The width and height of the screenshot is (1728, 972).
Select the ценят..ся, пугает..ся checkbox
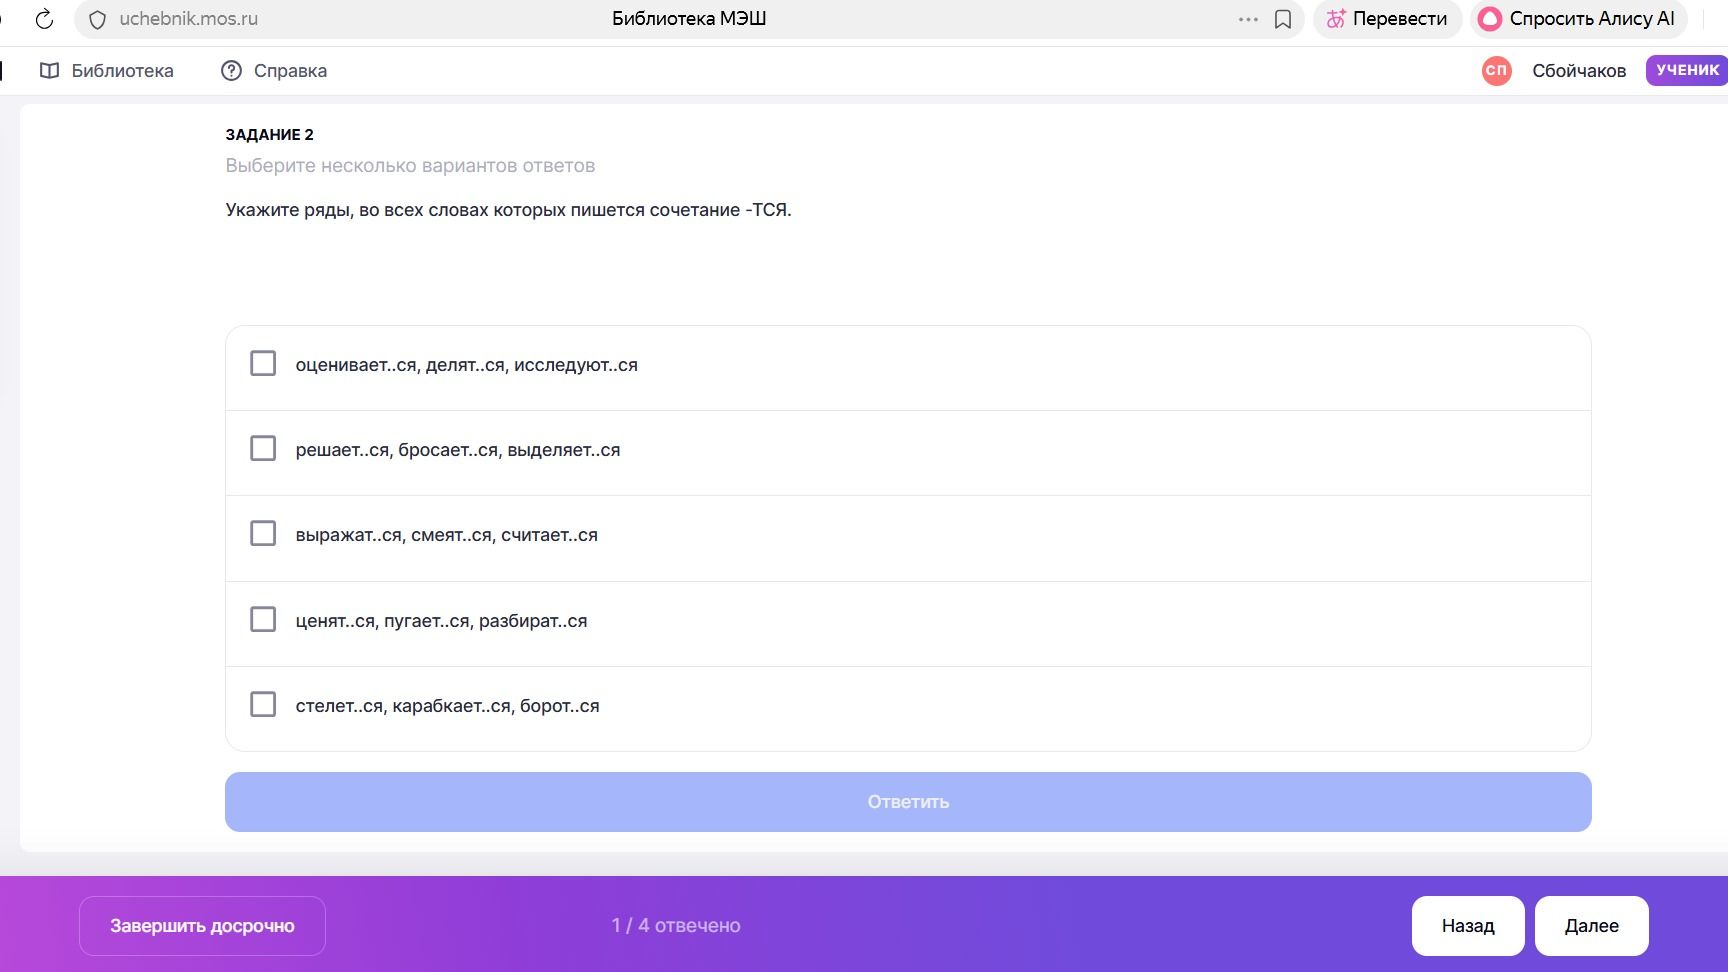(x=263, y=619)
